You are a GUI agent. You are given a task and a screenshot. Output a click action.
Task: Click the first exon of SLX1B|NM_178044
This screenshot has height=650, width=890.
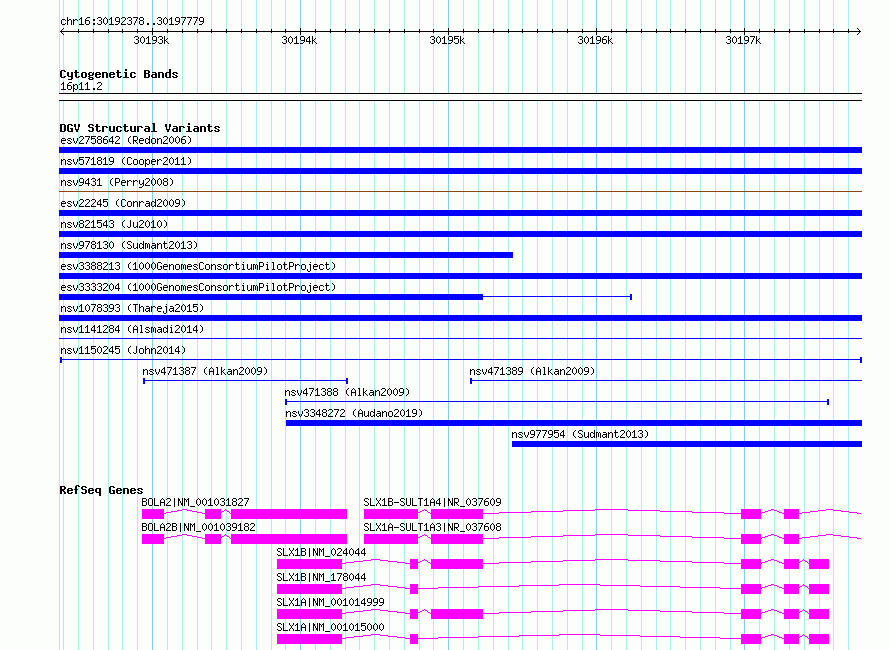click(x=309, y=589)
